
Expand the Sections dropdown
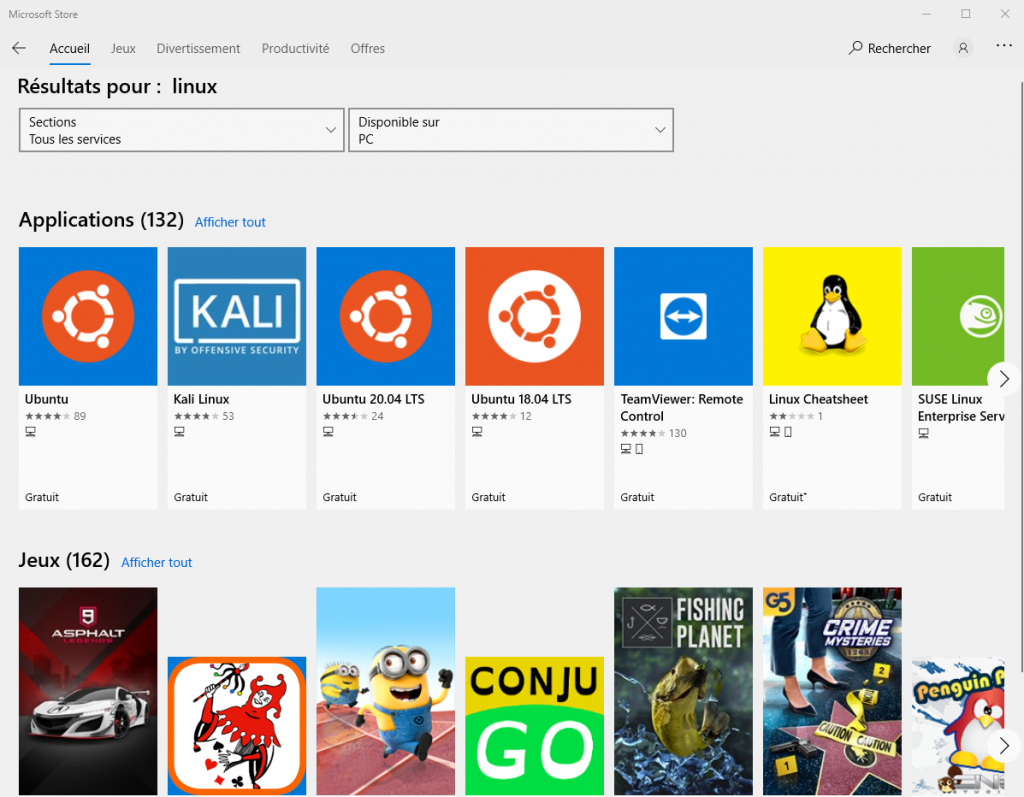click(182, 130)
